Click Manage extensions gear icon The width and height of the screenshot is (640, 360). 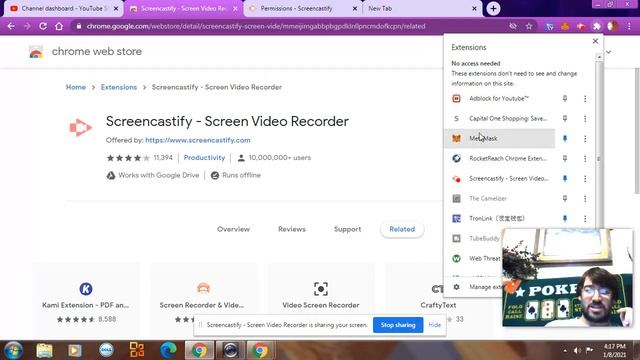[x=456, y=287]
